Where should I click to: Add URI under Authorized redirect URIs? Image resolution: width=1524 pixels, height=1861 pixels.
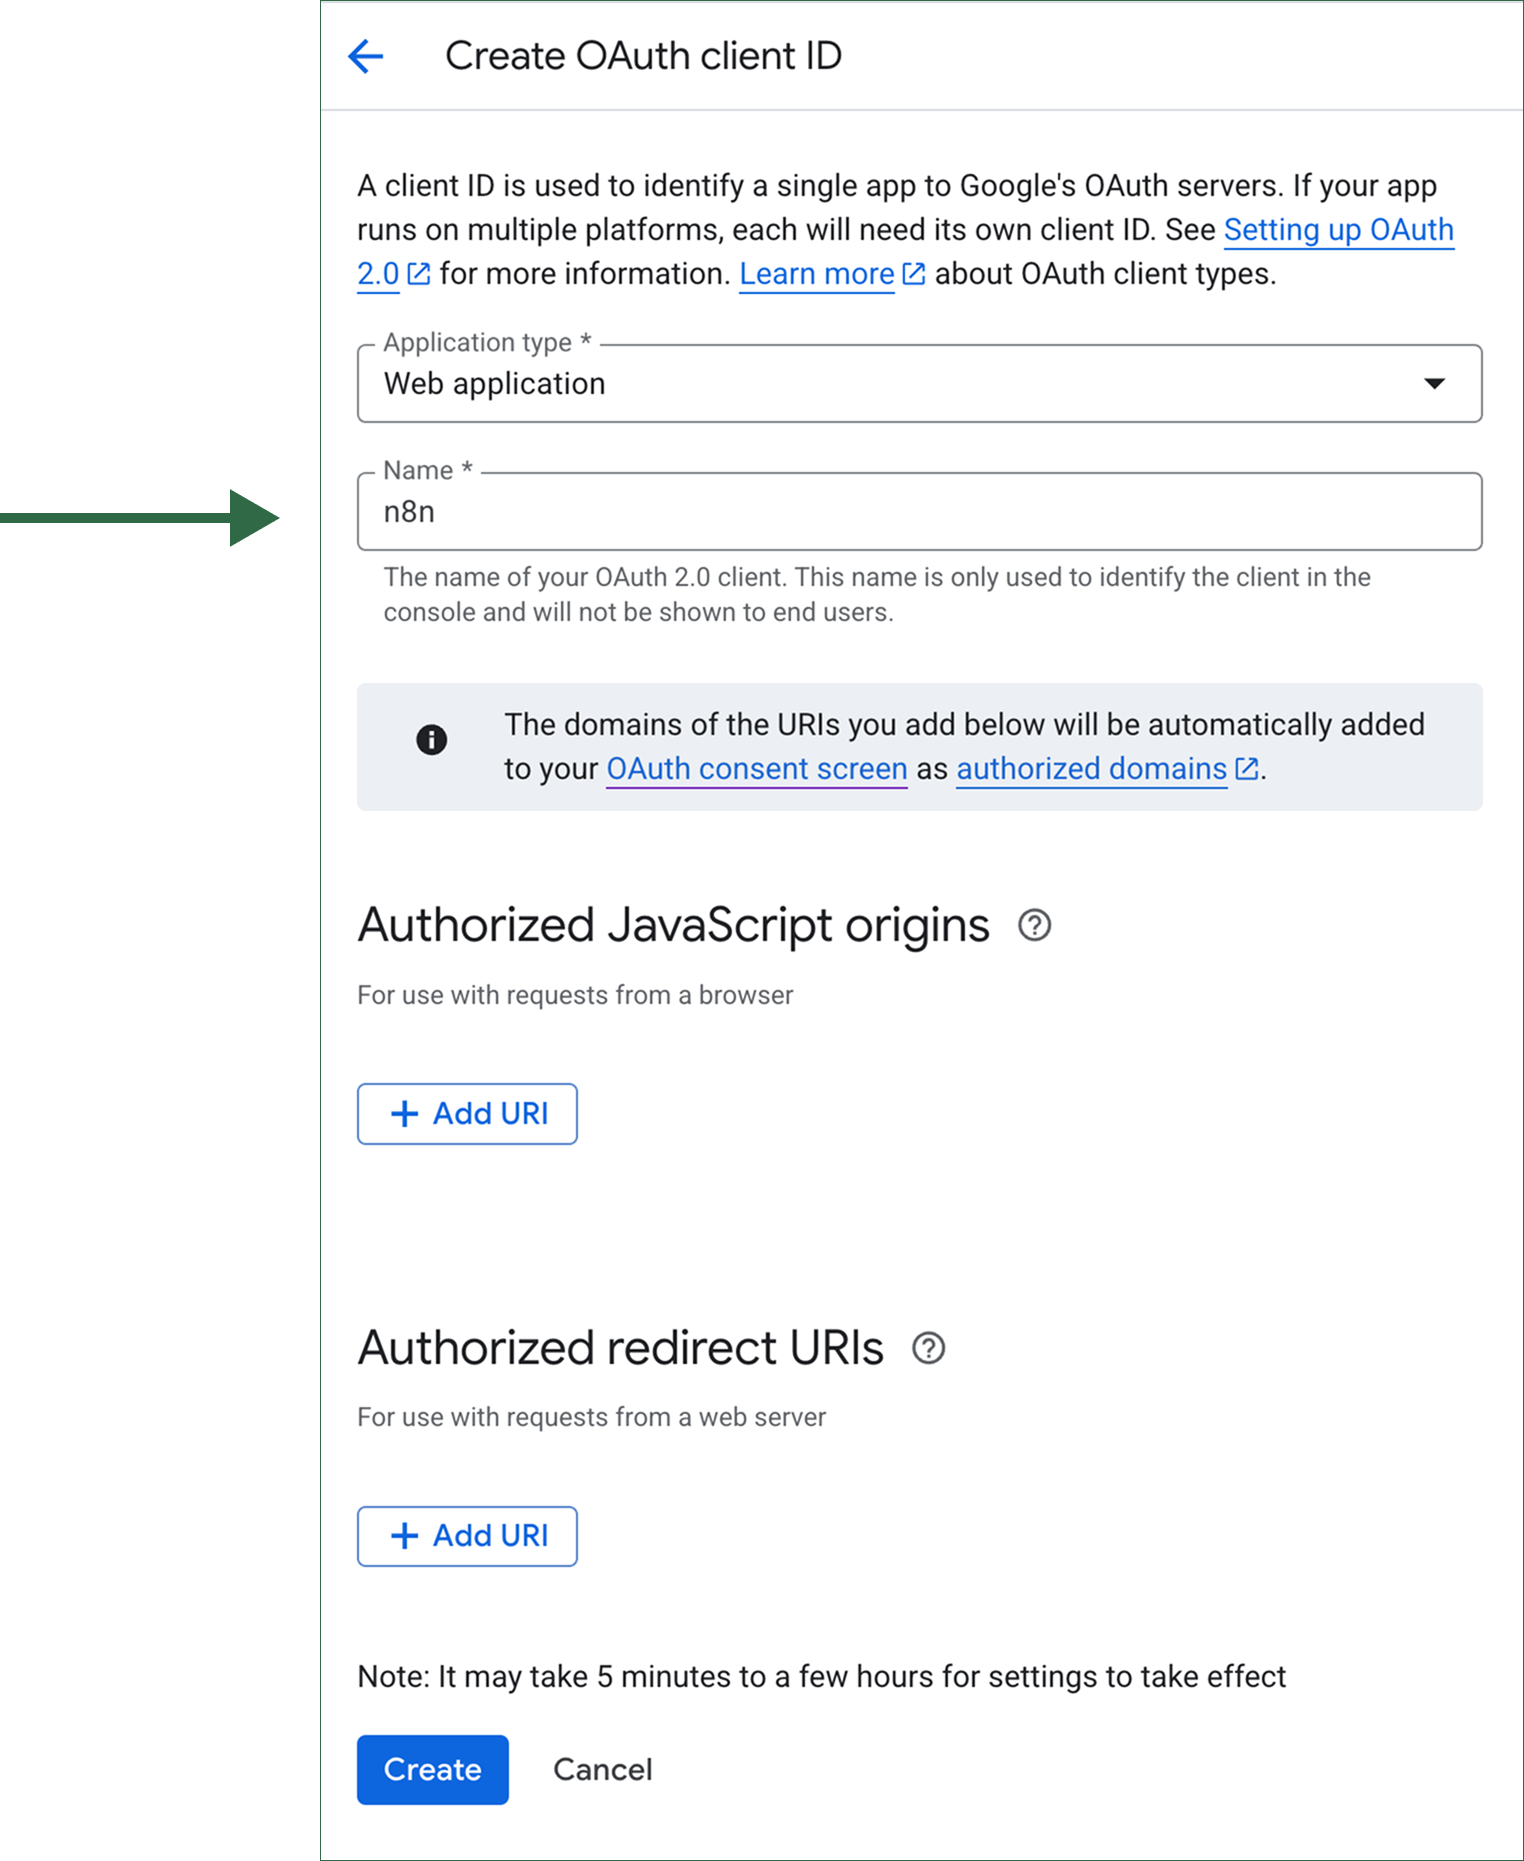click(x=467, y=1536)
